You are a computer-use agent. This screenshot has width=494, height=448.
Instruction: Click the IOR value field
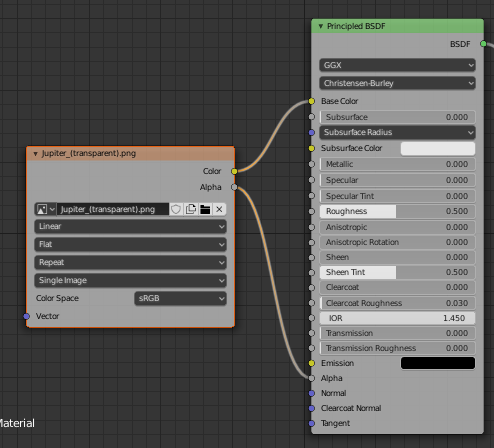[x=397, y=318]
